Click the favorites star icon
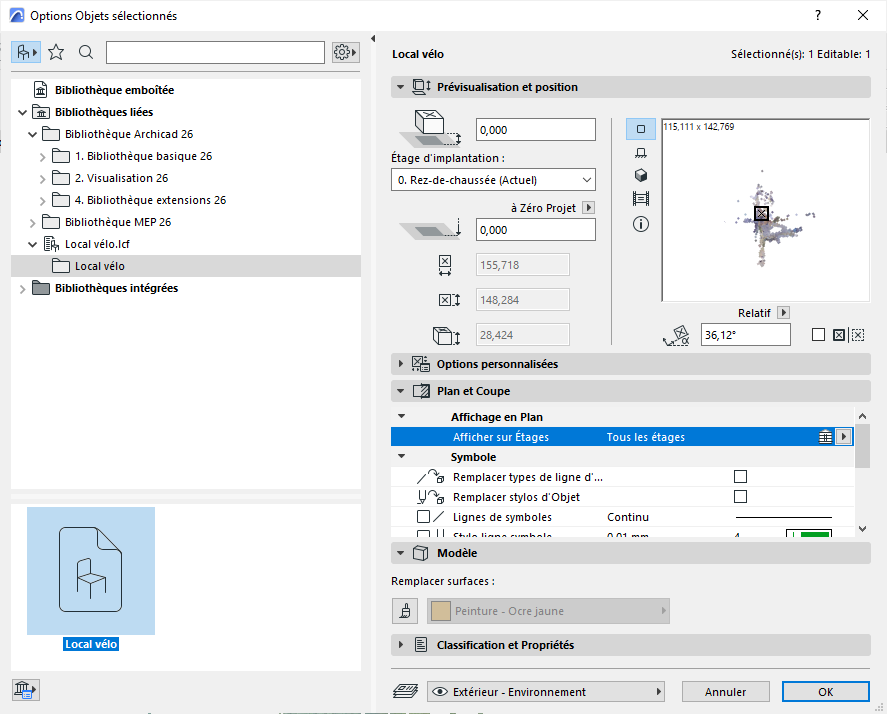 [56, 52]
